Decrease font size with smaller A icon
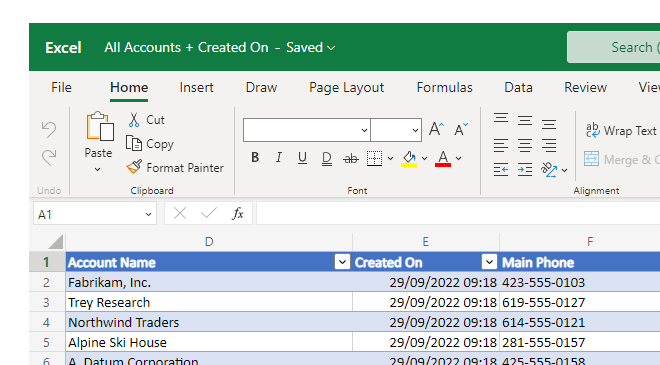The height and width of the screenshot is (365, 660). tap(461, 129)
